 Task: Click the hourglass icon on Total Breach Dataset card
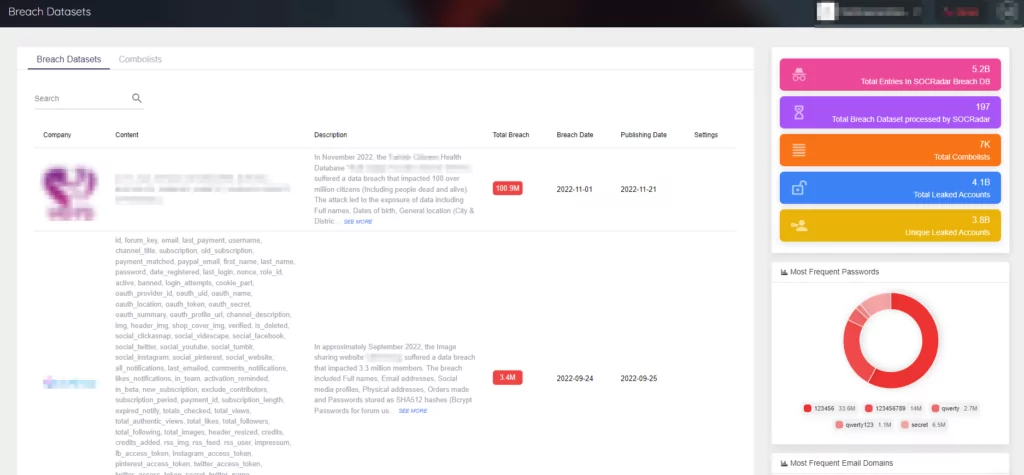pyautogui.click(x=799, y=112)
